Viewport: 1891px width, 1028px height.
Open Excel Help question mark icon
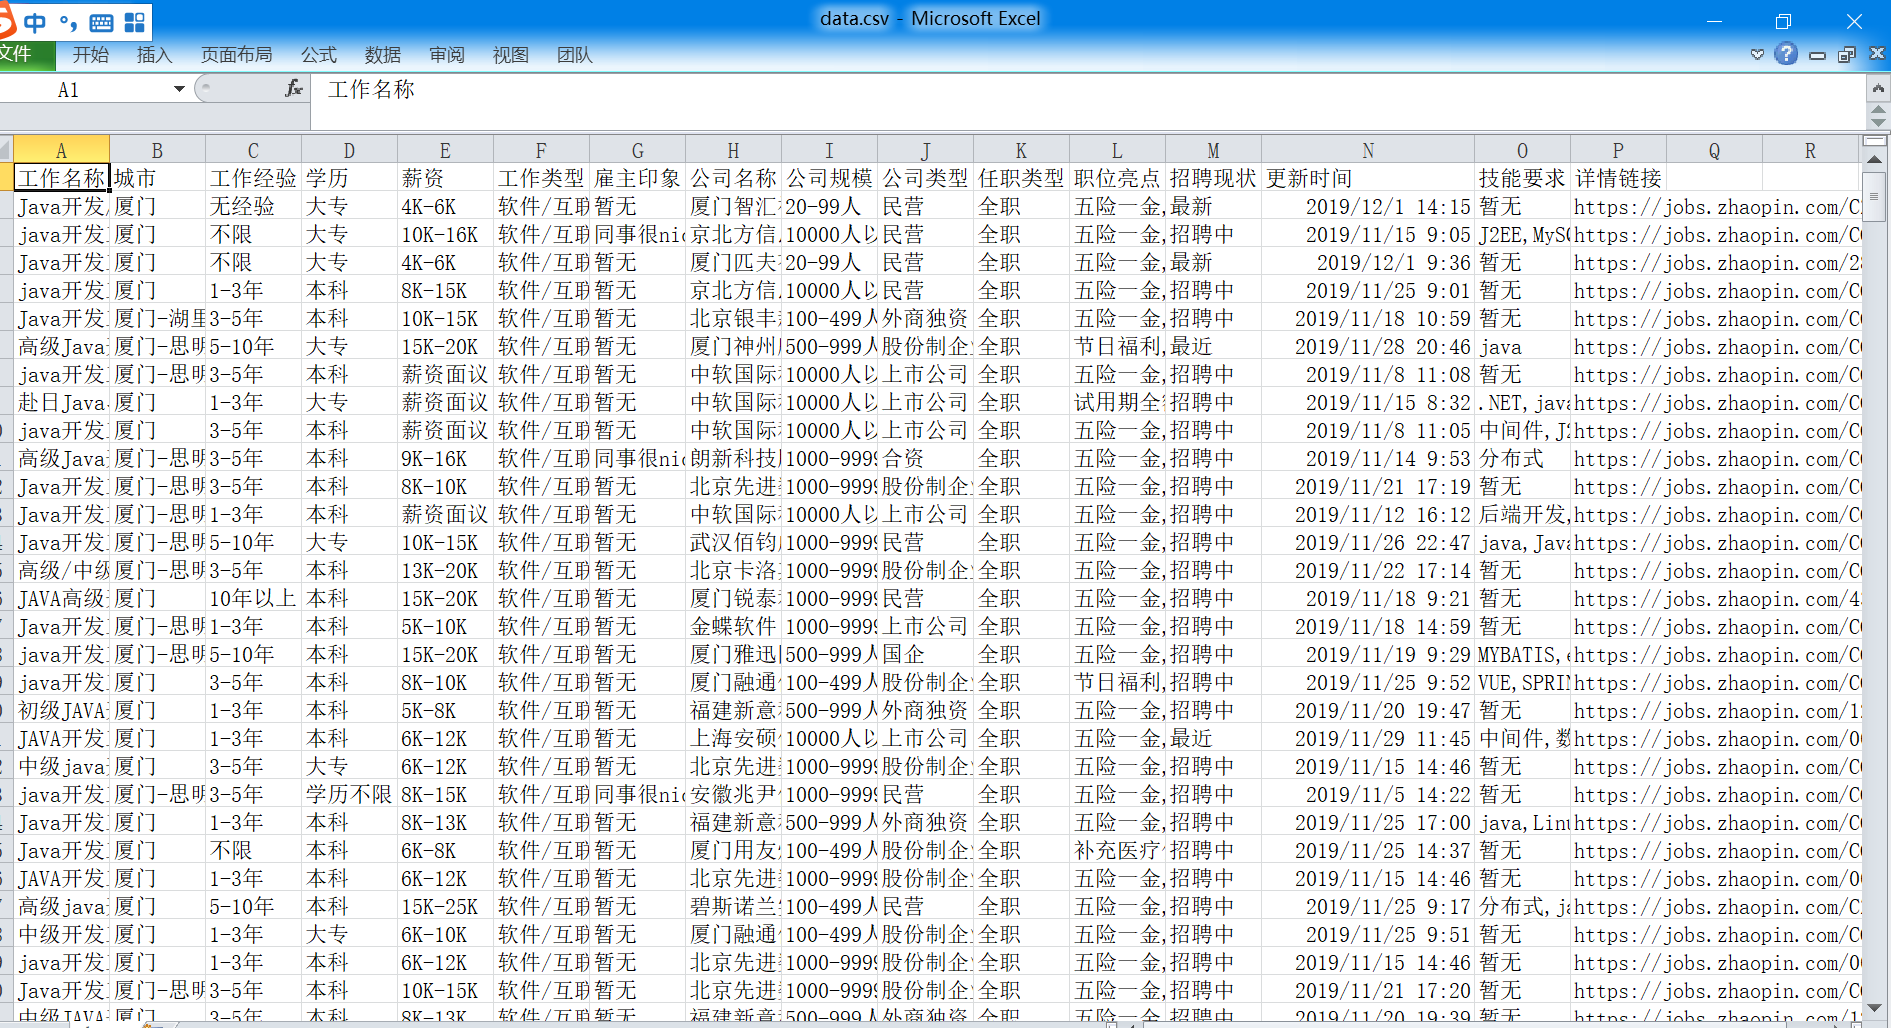point(1786,54)
